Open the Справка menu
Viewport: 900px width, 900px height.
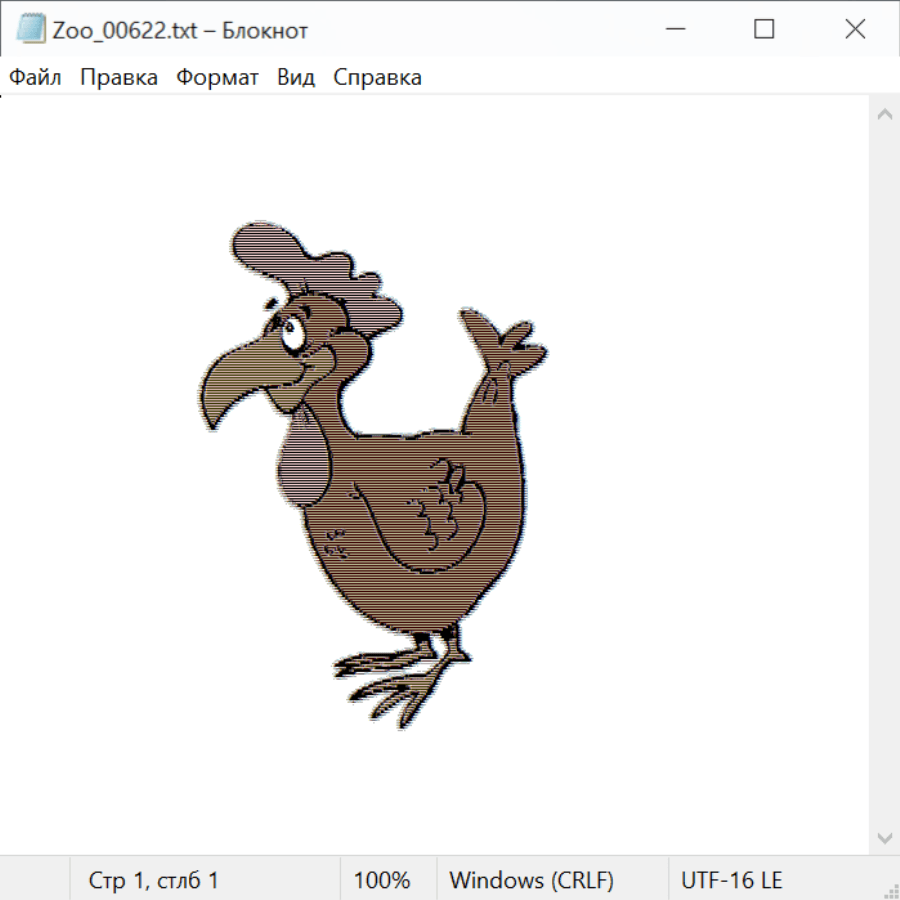[x=377, y=78]
